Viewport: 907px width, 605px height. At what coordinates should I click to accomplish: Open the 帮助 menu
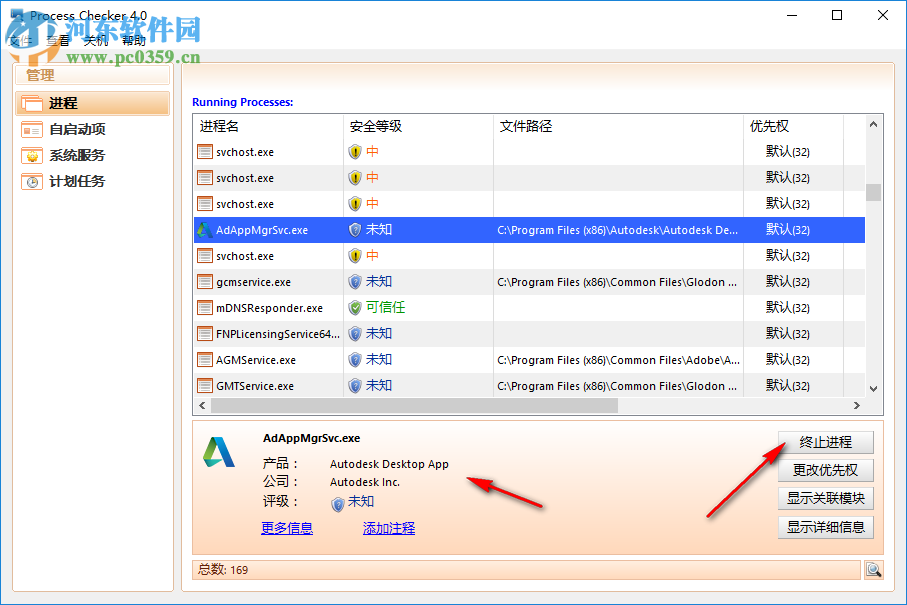pyautogui.click(x=133, y=40)
